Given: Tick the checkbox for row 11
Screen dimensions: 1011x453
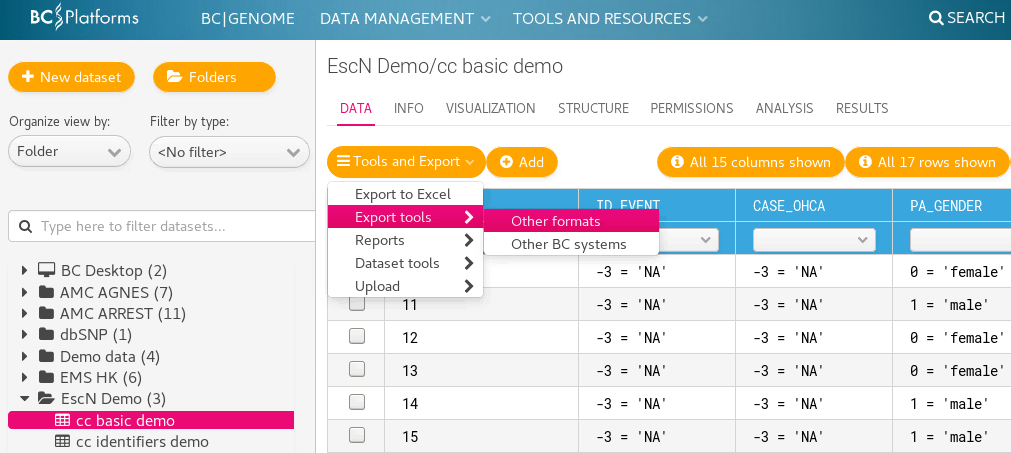Looking at the screenshot, I should pos(357,304).
